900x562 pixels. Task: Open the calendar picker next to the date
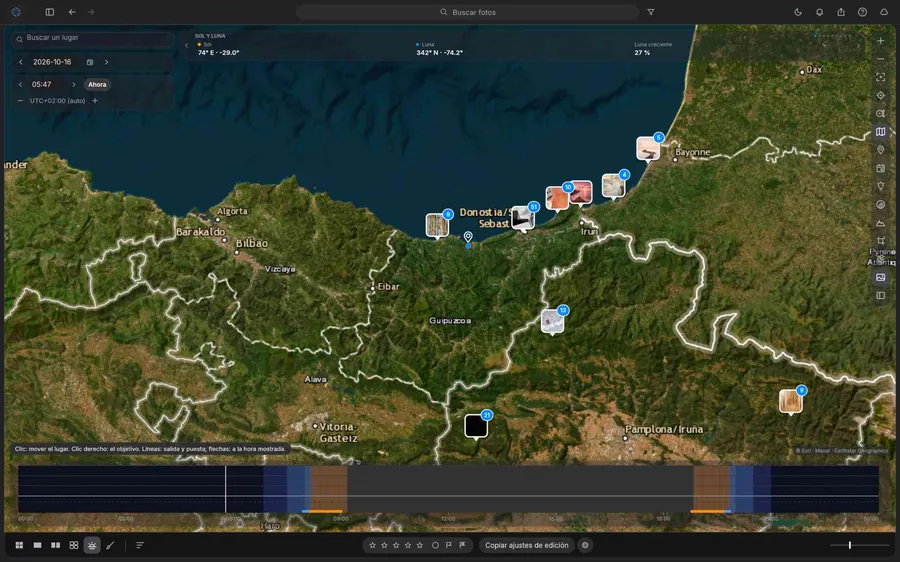click(x=90, y=62)
